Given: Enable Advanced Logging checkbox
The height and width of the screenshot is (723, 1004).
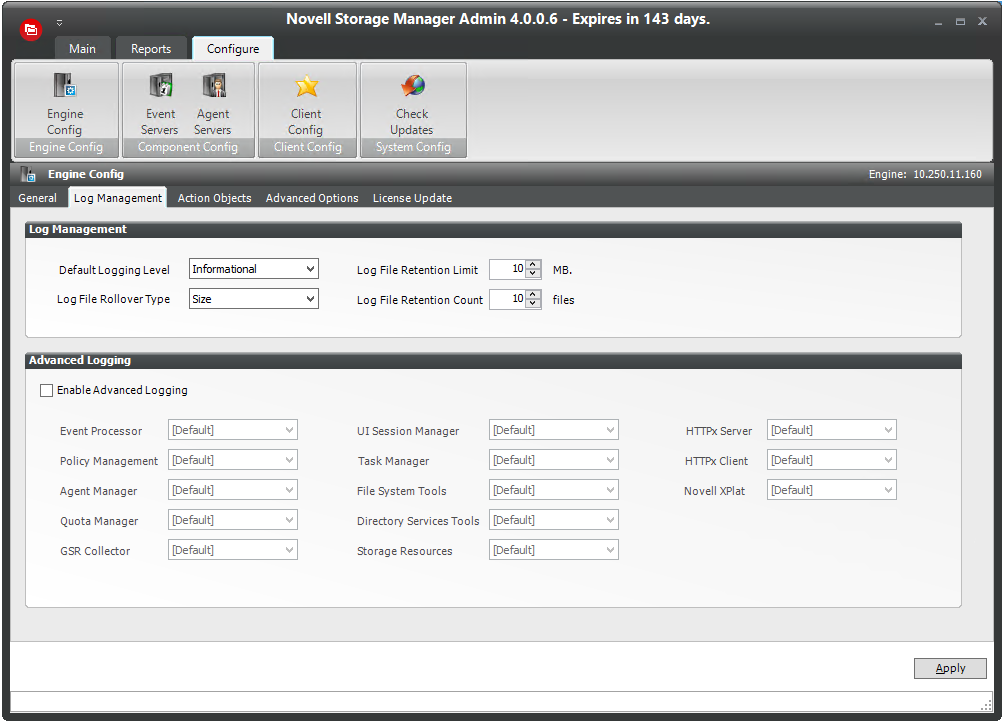Looking at the screenshot, I should (x=46, y=391).
